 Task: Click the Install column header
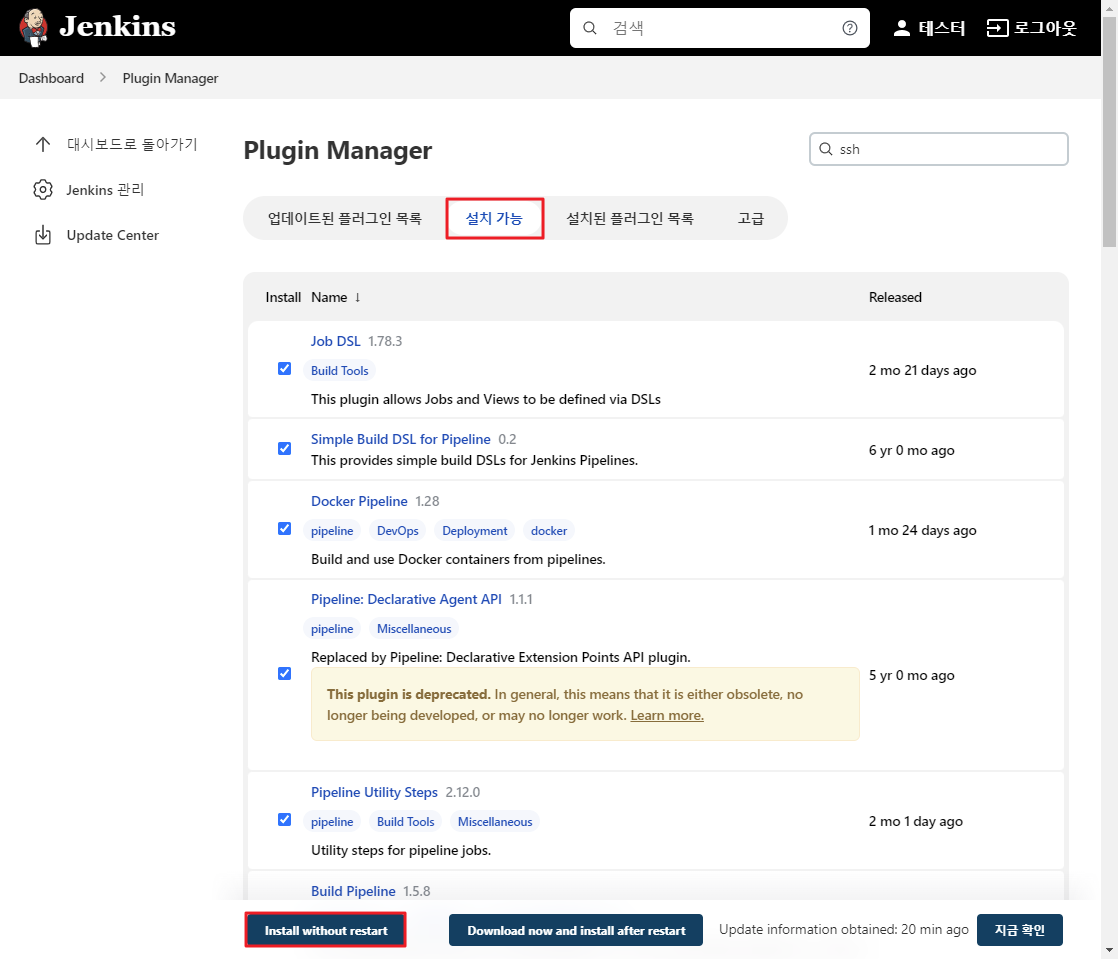283,297
